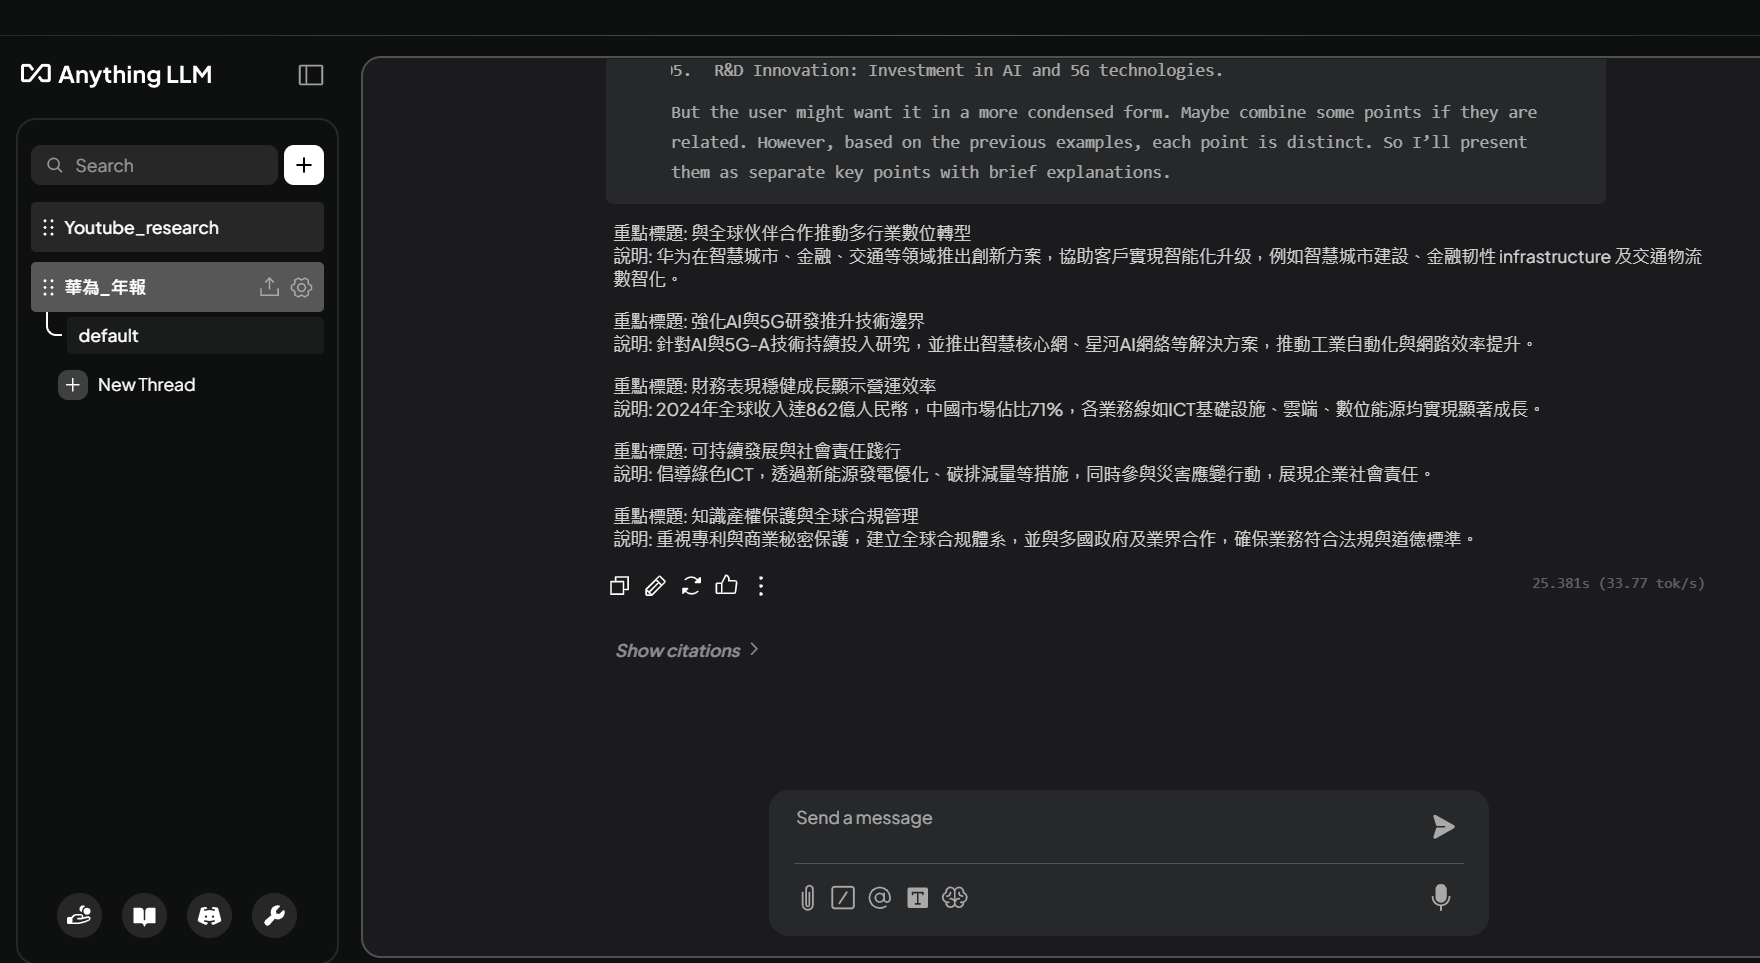Mention an agent with the @ icon
The width and height of the screenshot is (1760, 963).
pos(880,897)
